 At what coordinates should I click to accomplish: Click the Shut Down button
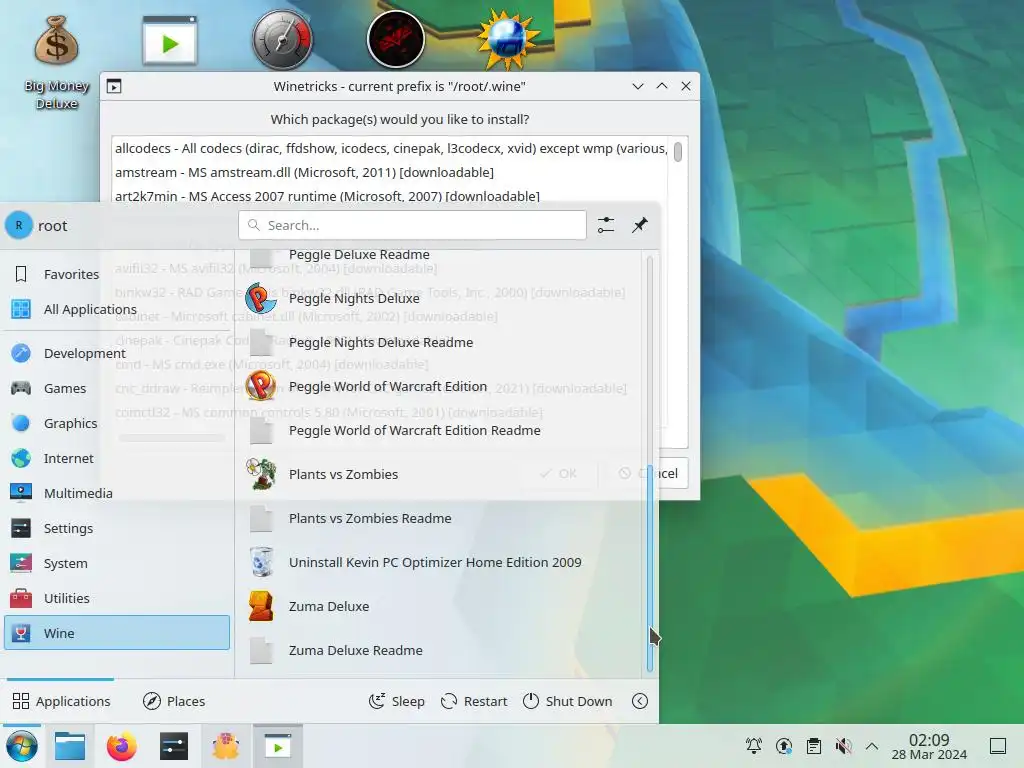tap(568, 701)
